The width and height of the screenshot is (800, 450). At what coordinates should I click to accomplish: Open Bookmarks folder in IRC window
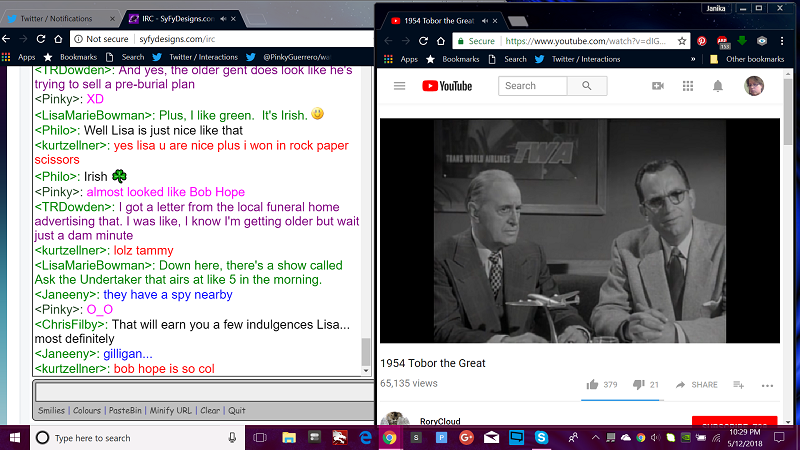[x=70, y=57]
